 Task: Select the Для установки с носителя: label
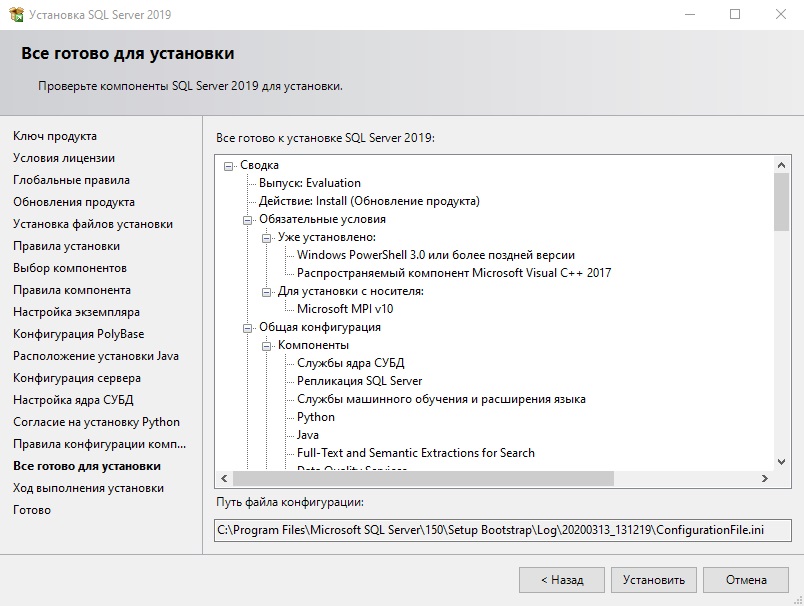(351, 291)
